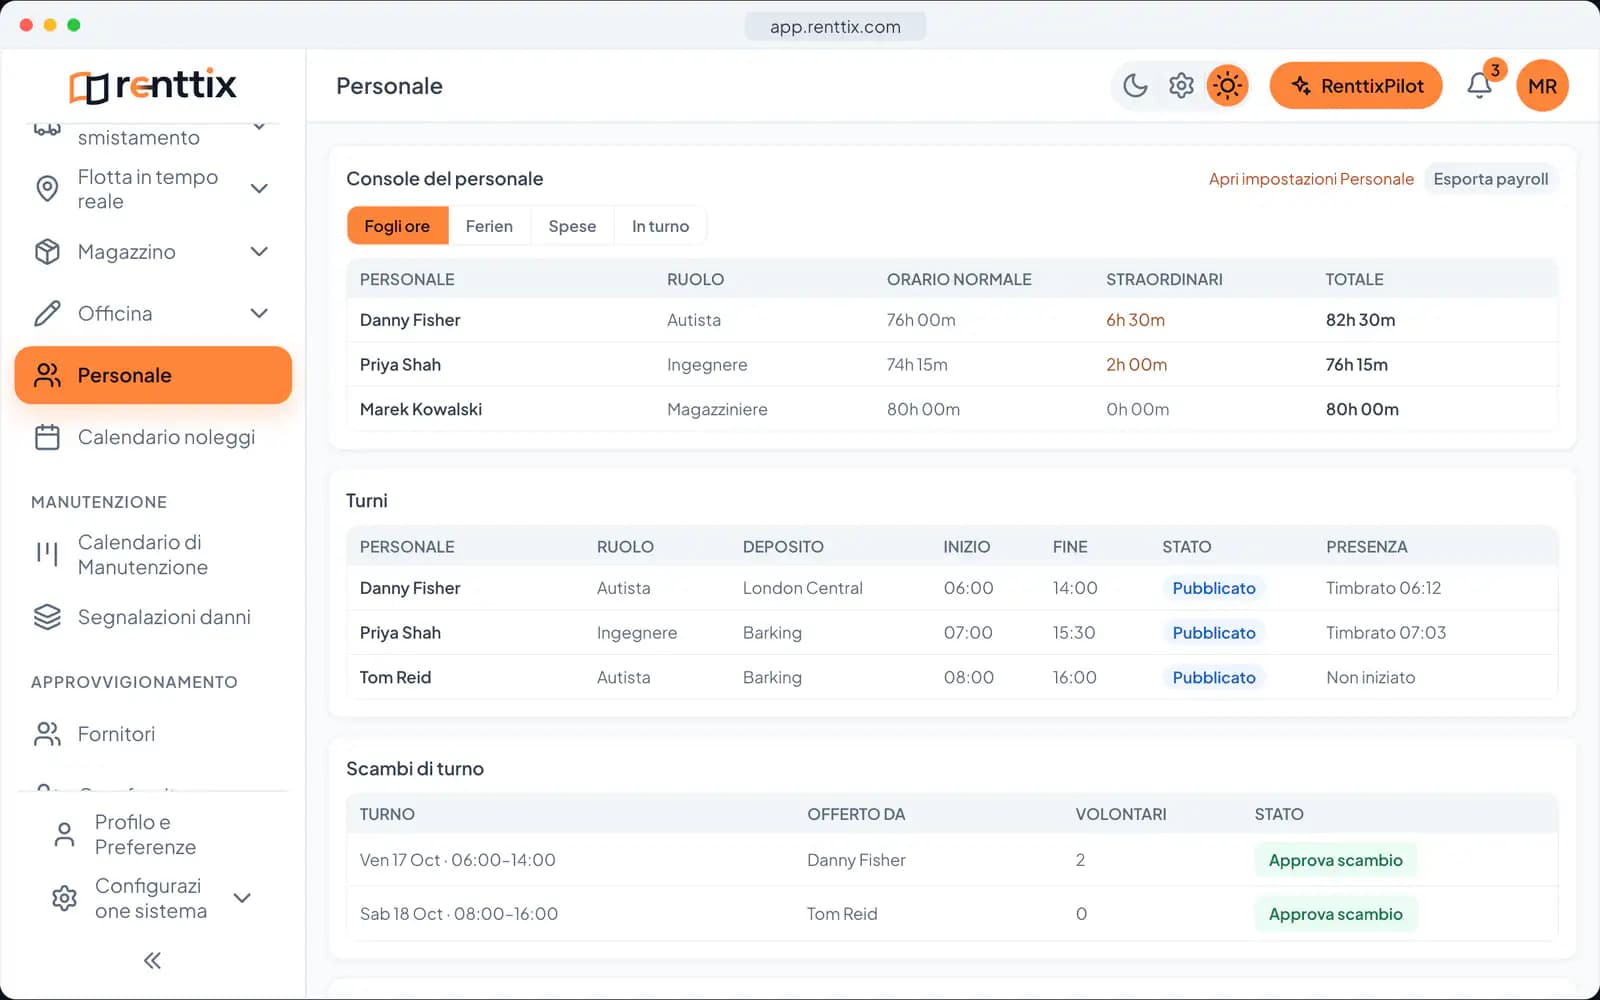Viewport: 1600px width, 1000px height.
Task: Open Configurazione sistema gear icon
Action: click(64, 898)
